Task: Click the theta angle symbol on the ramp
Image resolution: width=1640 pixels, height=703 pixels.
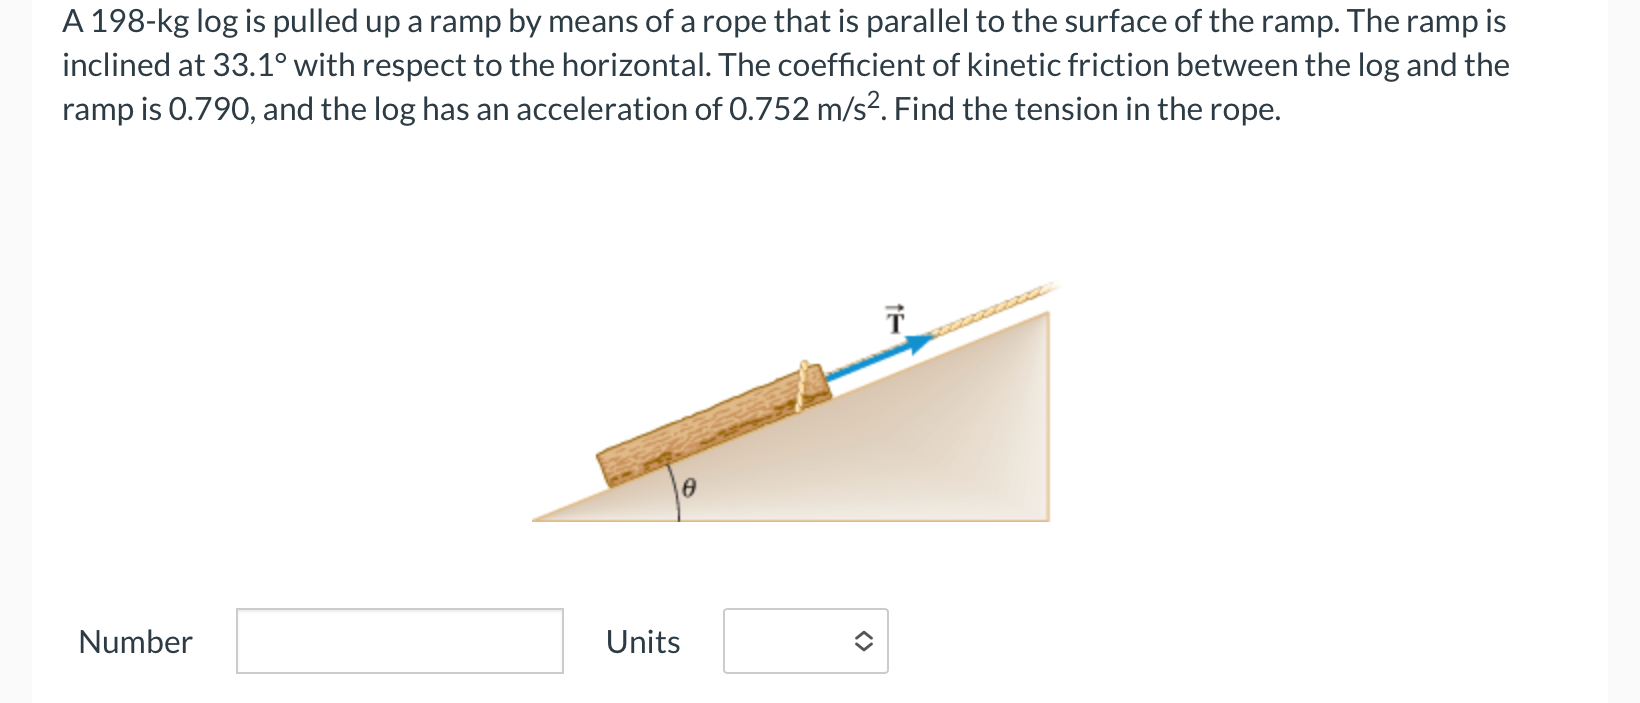Action: (687, 489)
